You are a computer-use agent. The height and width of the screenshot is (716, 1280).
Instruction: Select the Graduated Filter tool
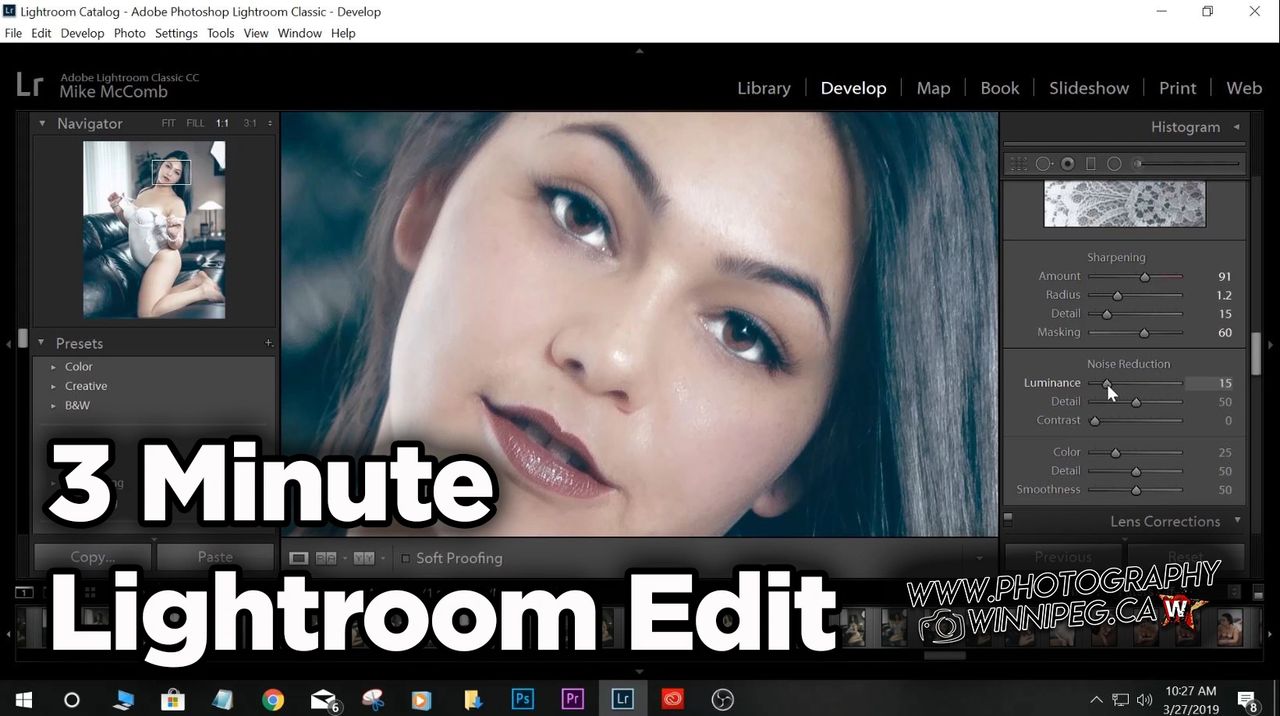[x=1091, y=164]
